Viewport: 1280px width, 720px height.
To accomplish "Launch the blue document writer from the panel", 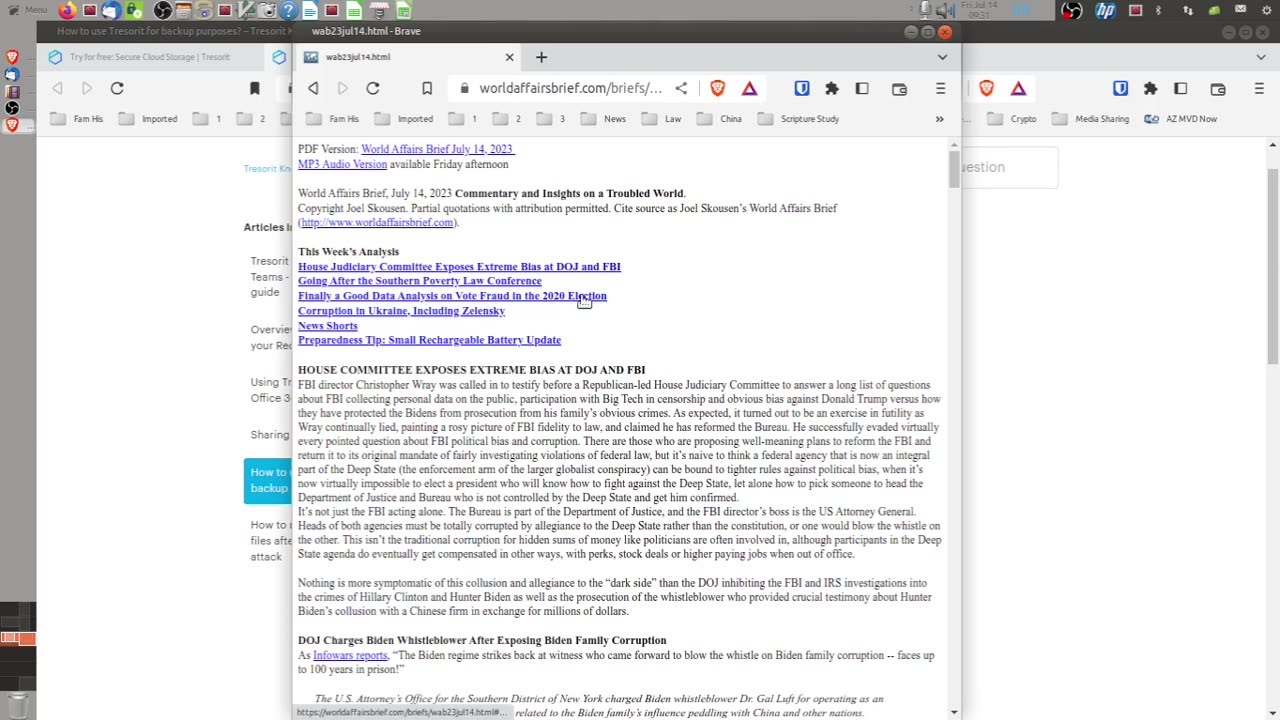I will pyautogui.click(x=310, y=11).
